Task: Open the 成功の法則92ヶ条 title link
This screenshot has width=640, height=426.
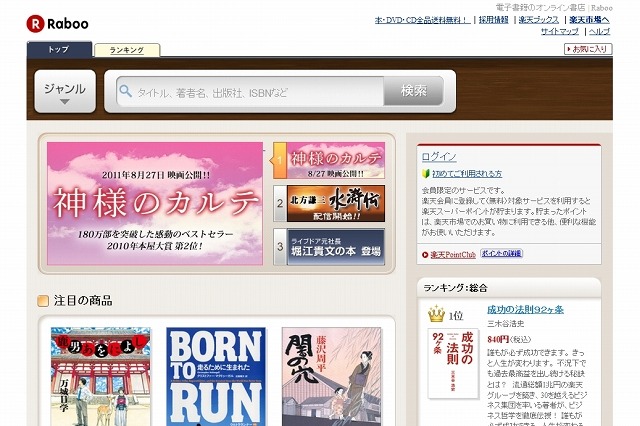Action: 525,310
